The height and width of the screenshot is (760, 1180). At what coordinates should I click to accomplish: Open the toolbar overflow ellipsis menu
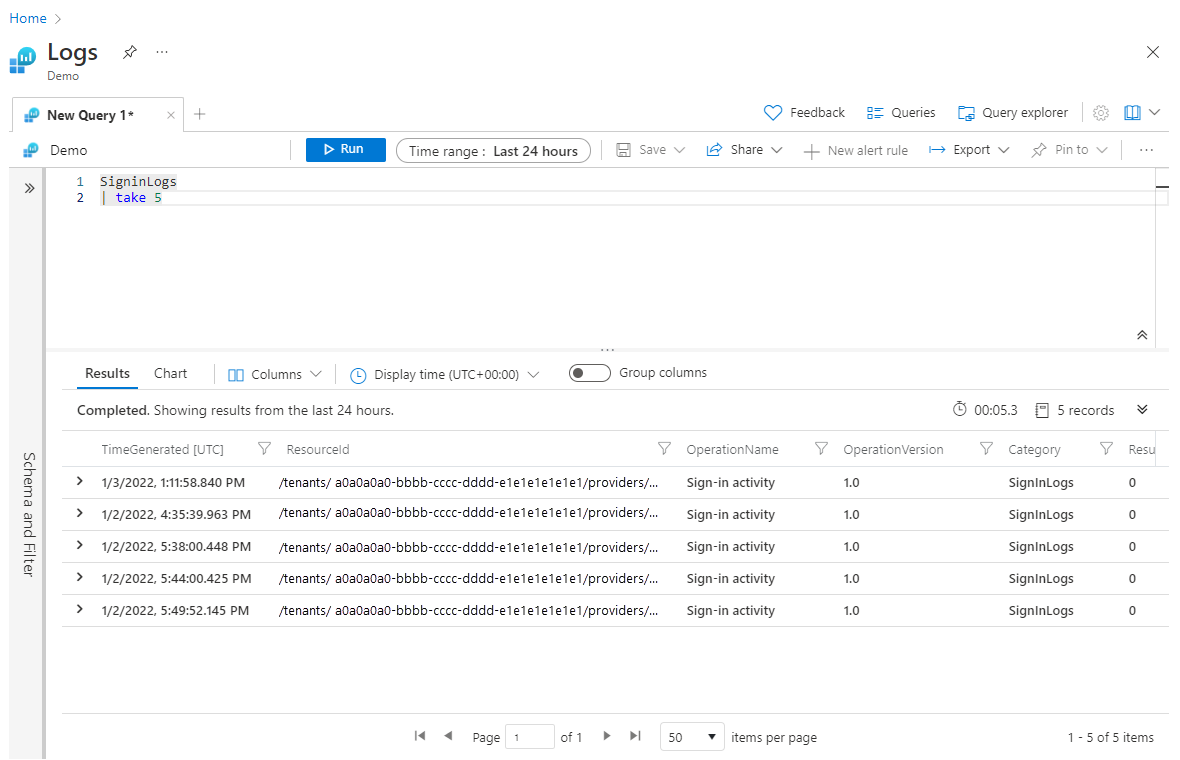1146,150
